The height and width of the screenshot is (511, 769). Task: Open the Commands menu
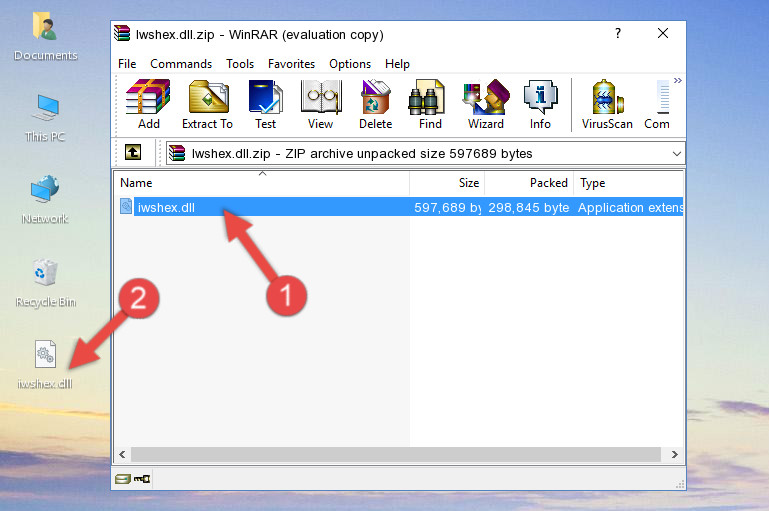click(x=181, y=64)
